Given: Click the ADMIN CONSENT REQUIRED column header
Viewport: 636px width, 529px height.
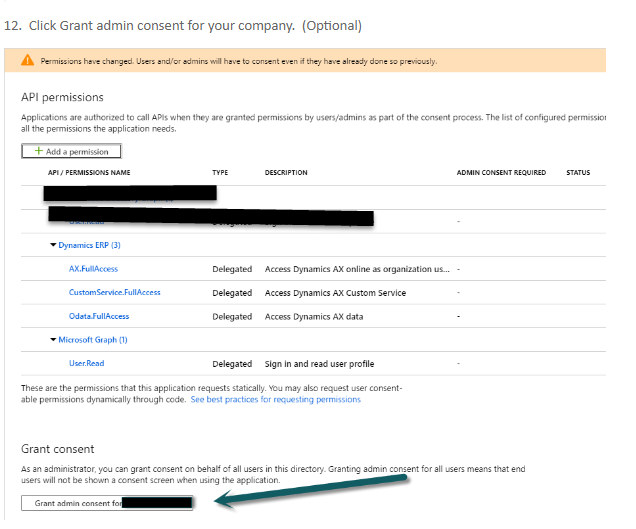Looking at the screenshot, I should point(501,172).
